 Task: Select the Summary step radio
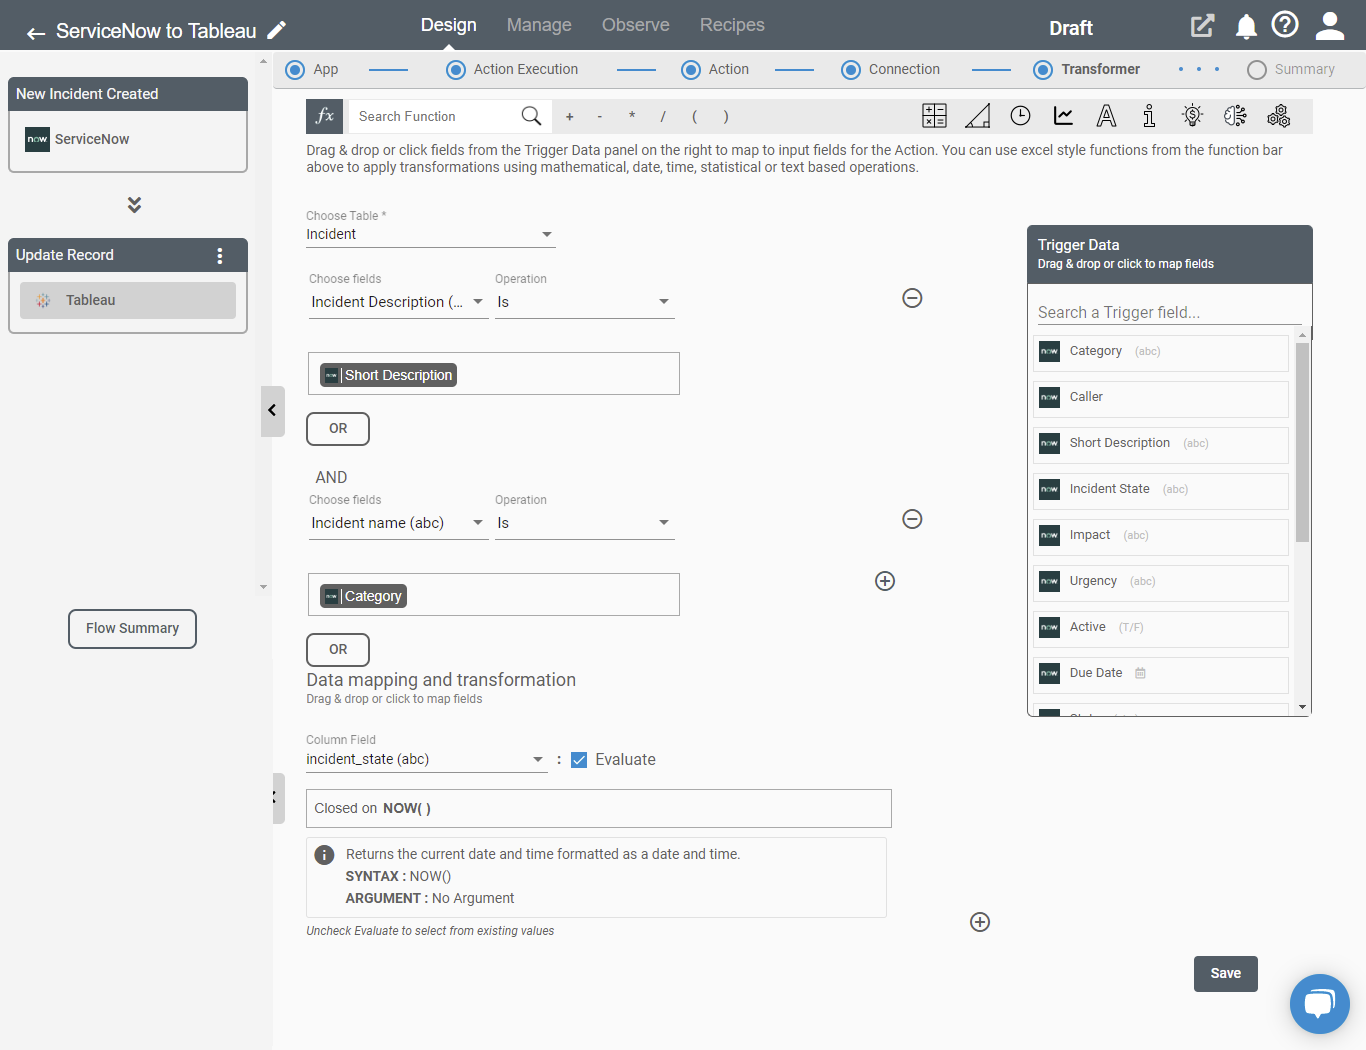pyautogui.click(x=1257, y=70)
